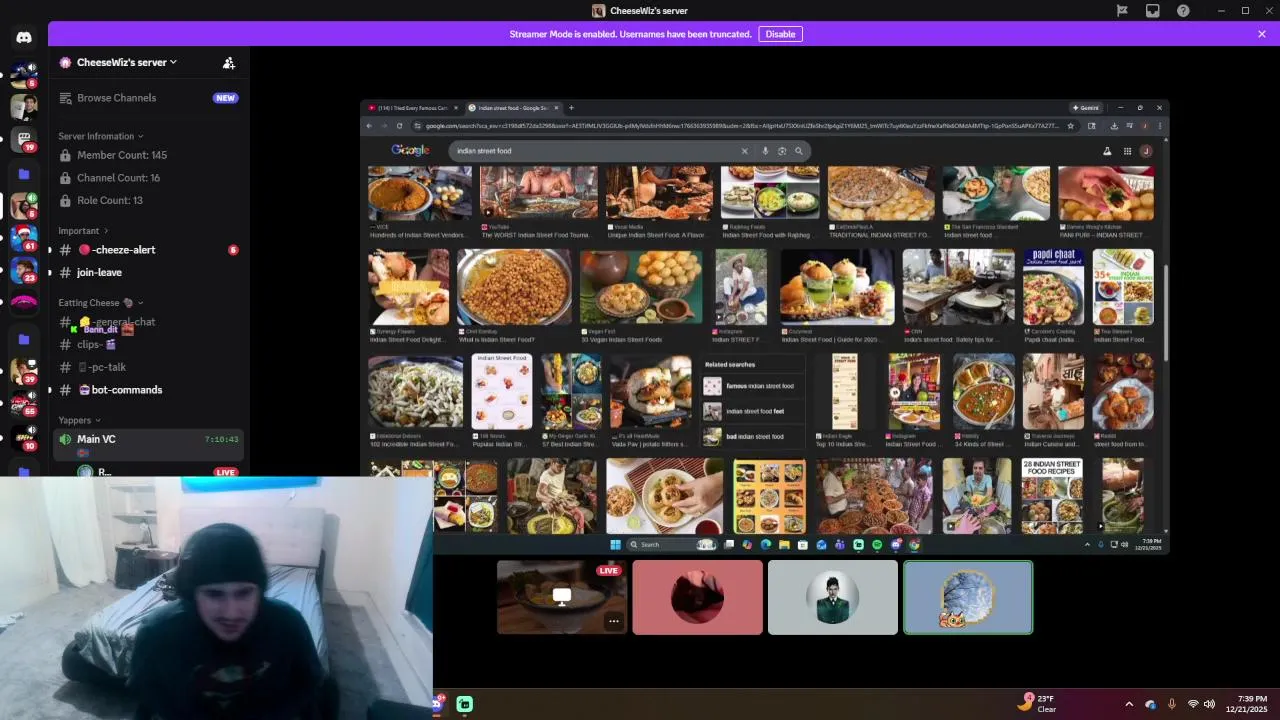Open '28 Indian Street Food Recipes' image result
This screenshot has height=720, width=1280.
(1052, 496)
